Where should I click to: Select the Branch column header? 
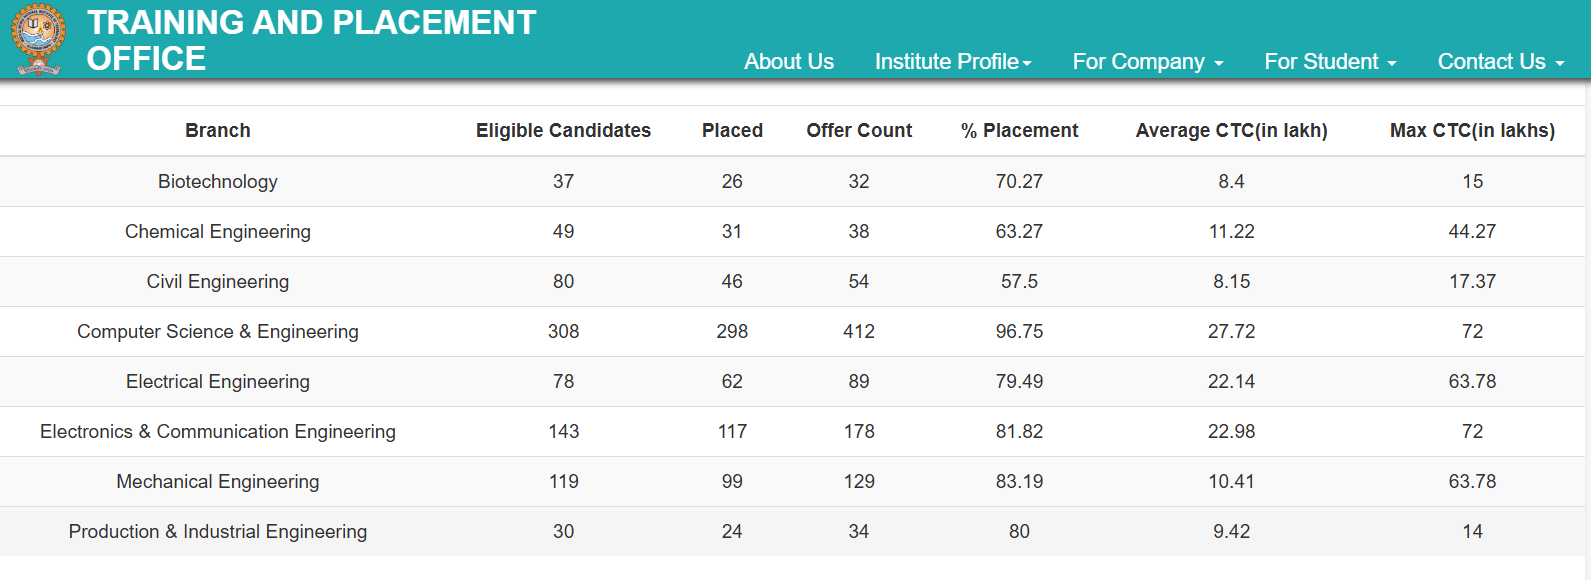pos(218,130)
